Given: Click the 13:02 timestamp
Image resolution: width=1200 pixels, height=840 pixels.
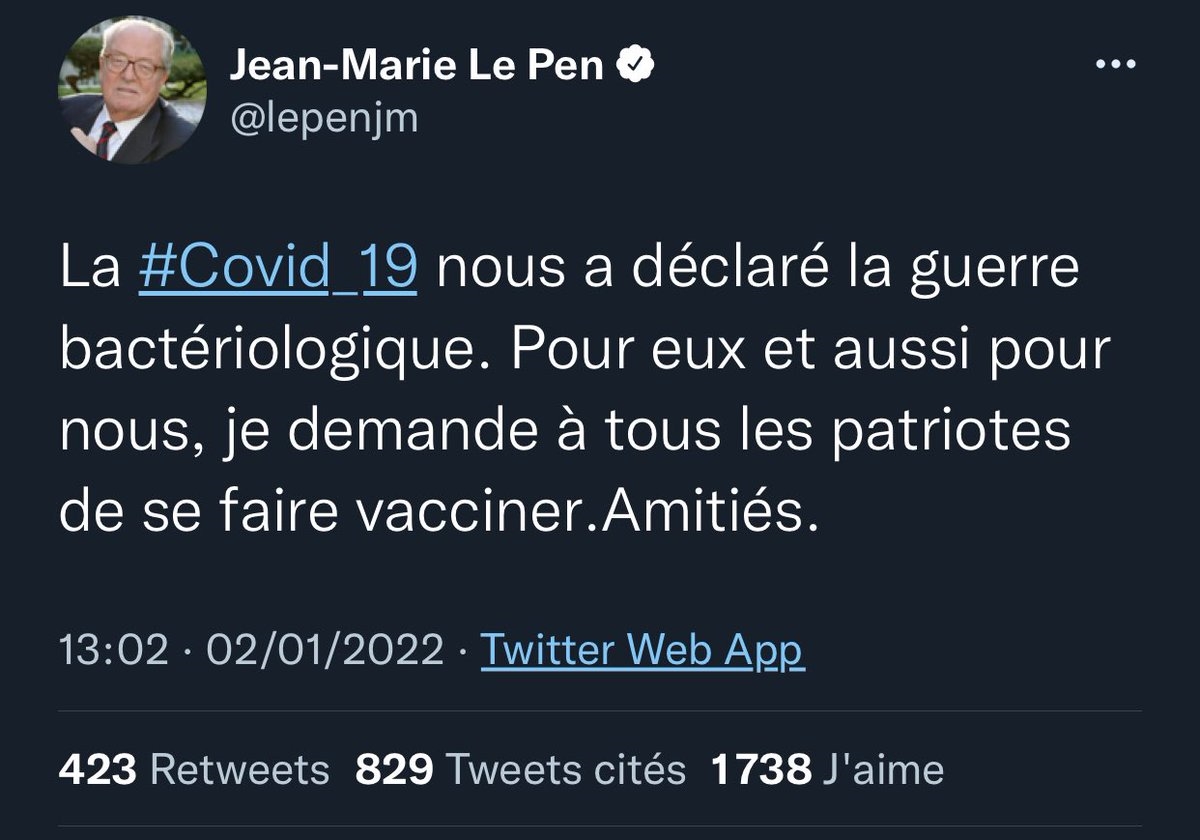Looking at the screenshot, I should (x=113, y=651).
